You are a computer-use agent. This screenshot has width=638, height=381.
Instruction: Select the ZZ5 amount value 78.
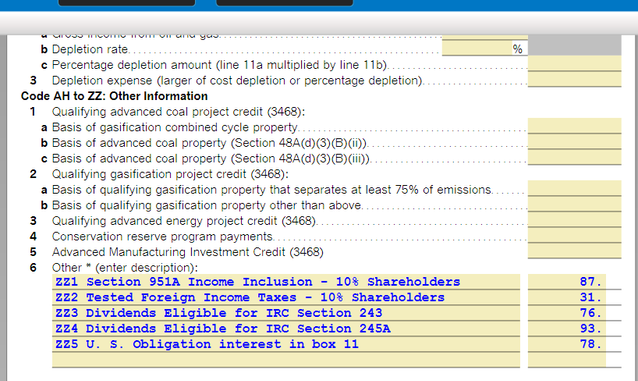click(567, 344)
